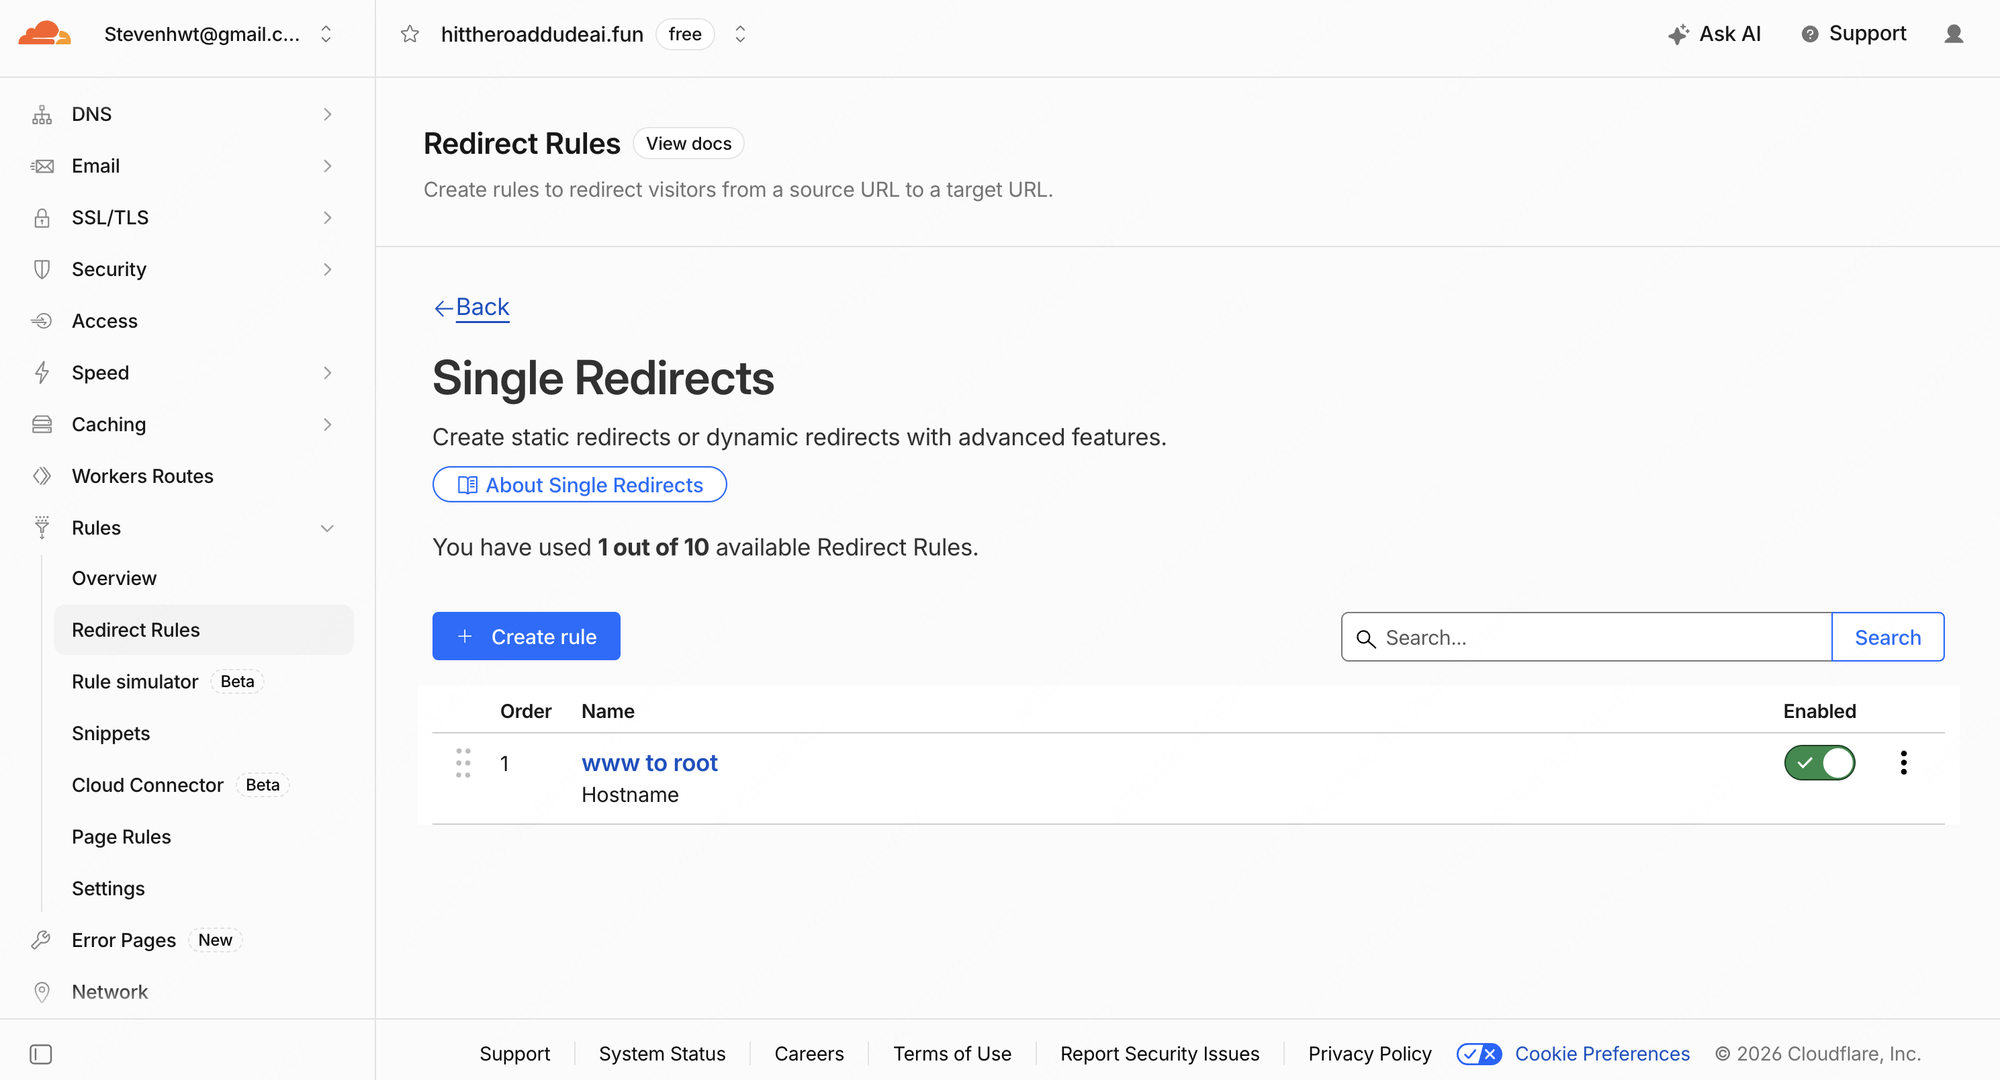
Task: Click into the Search rules field
Action: tap(1586, 637)
